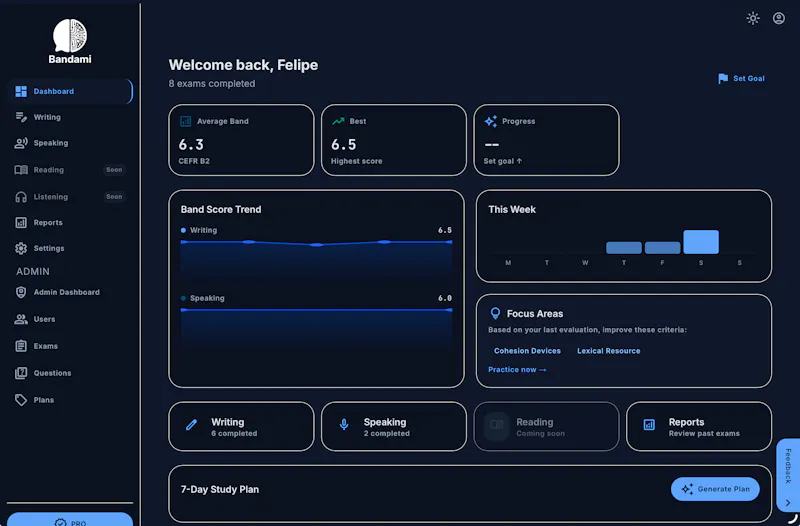Open Reports Review past exams card

tap(699, 427)
